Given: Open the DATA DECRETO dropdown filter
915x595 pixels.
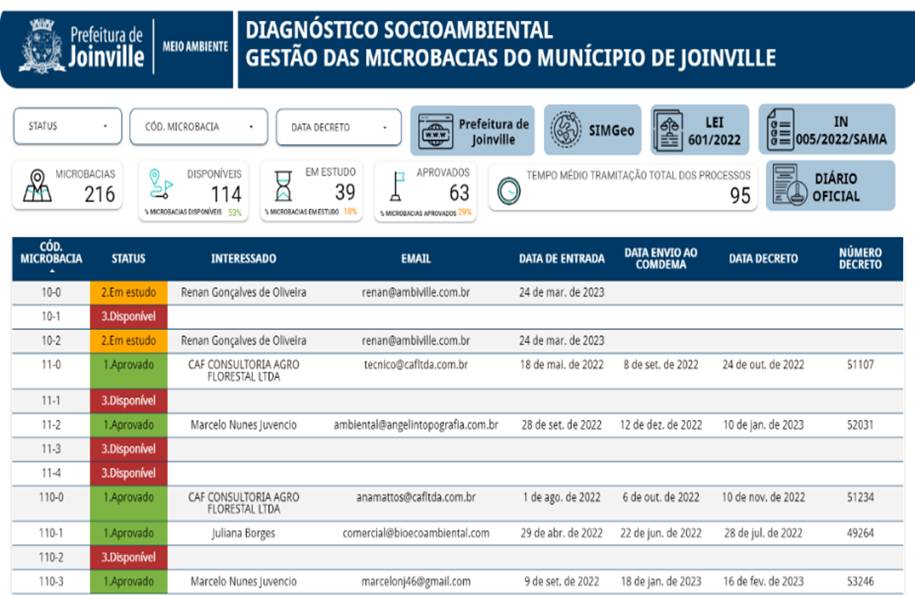Looking at the screenshot, I should [x=338, y=128].
